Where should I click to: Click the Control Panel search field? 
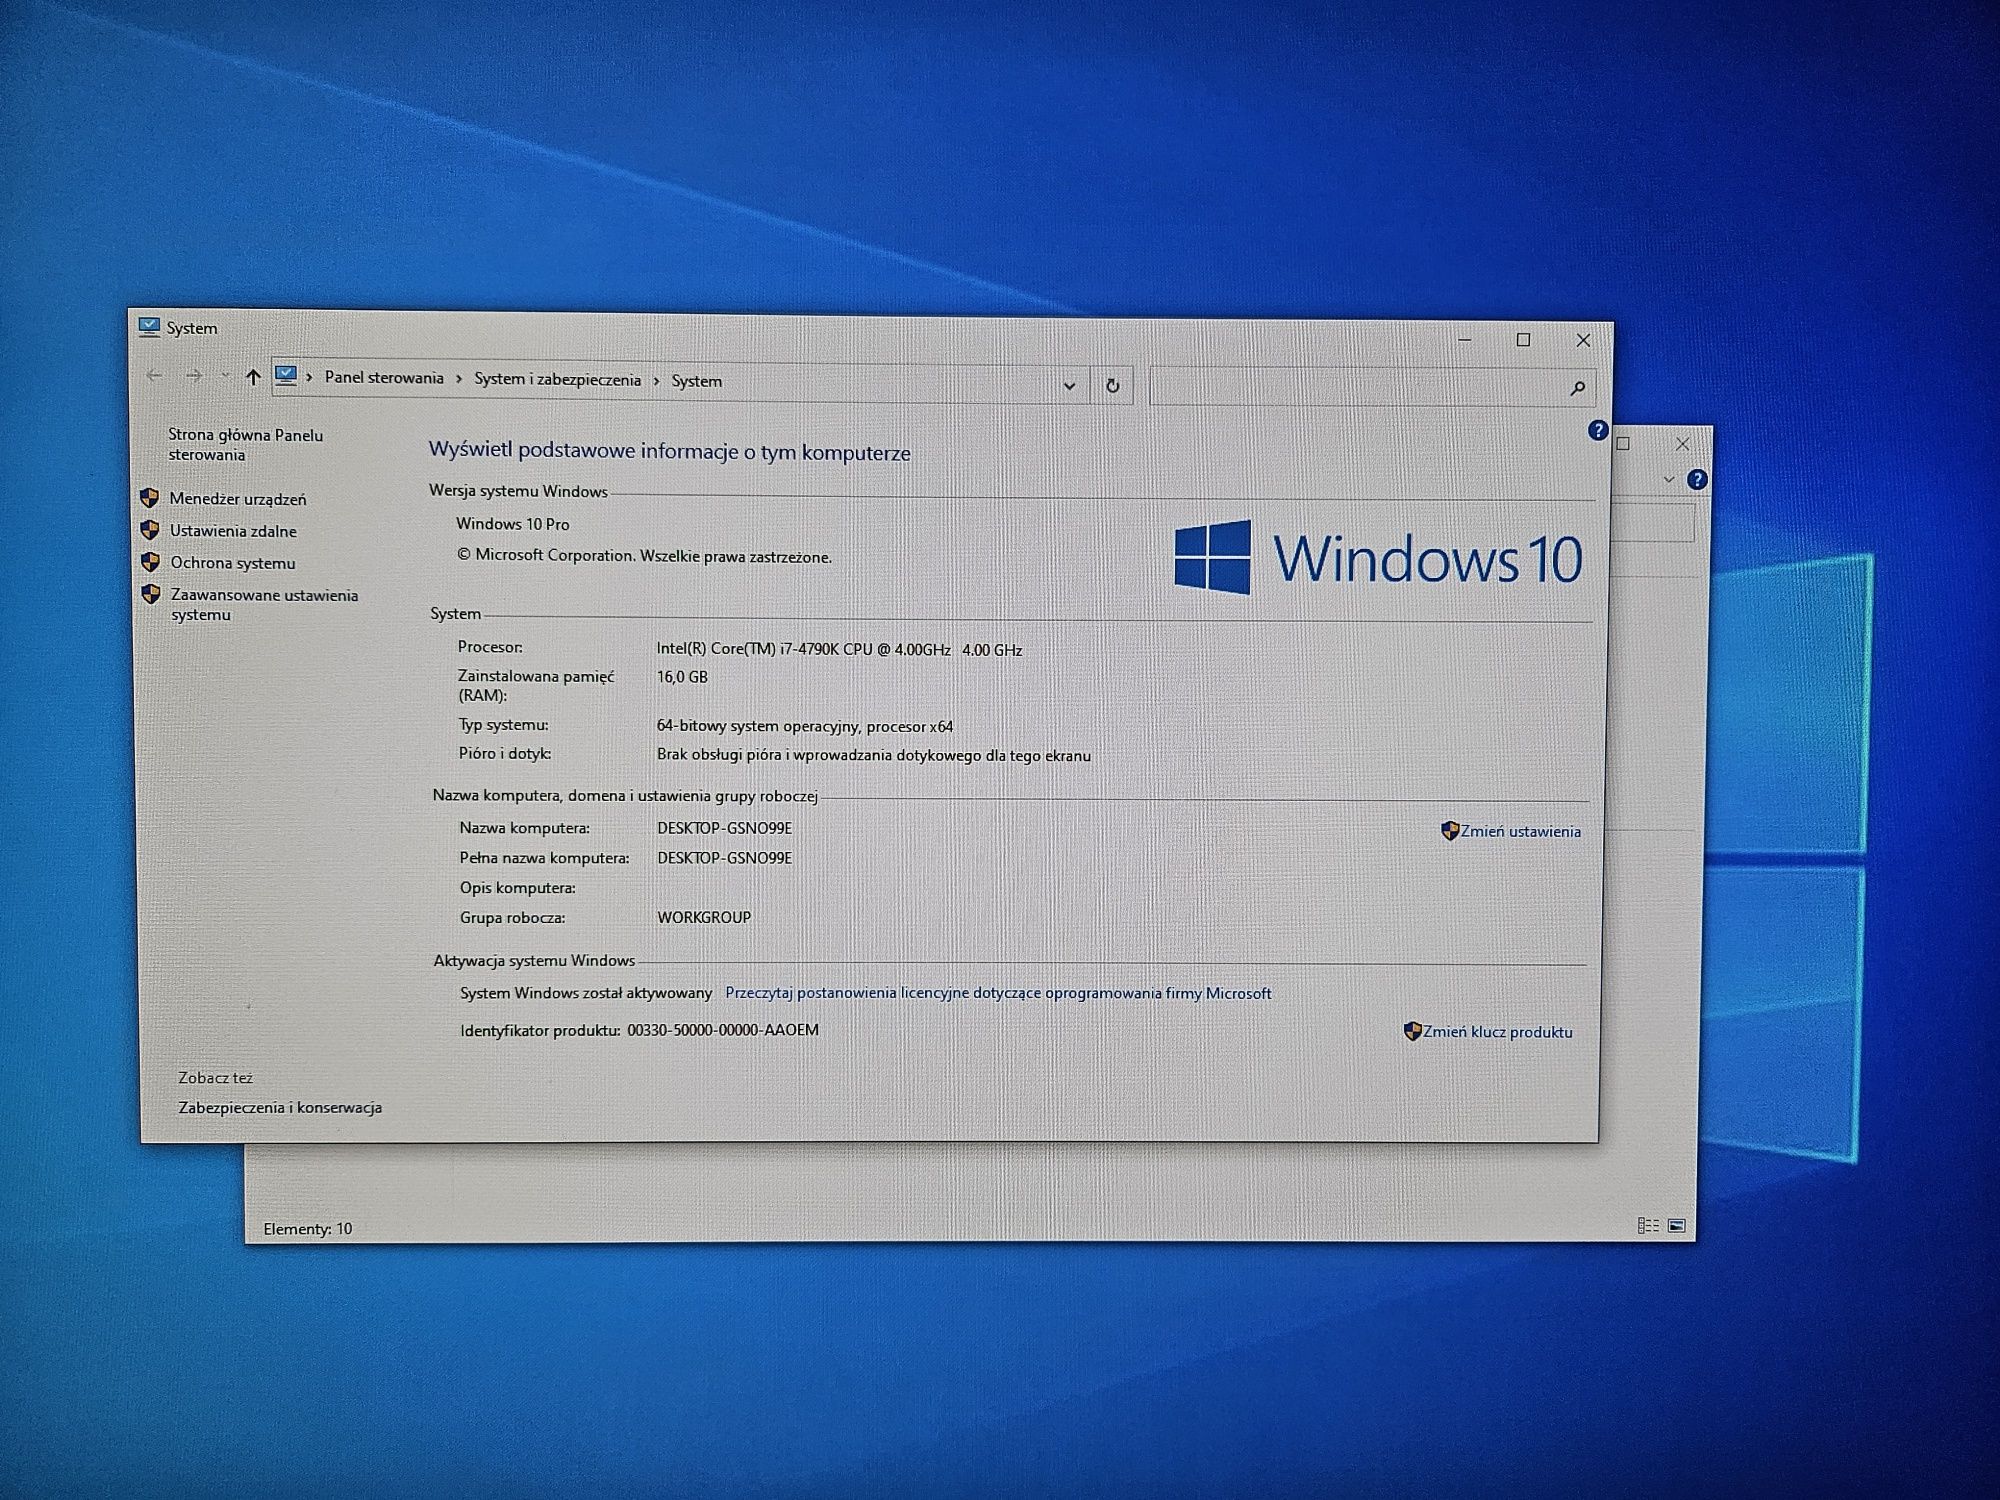1372,387
